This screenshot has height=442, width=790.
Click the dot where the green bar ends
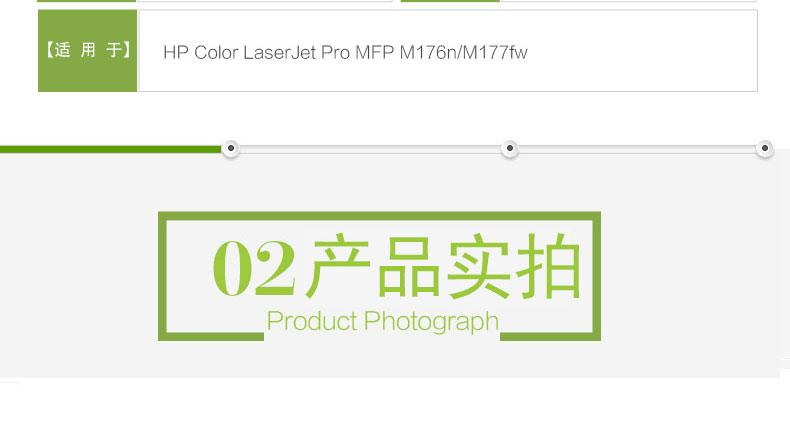[231, 148]
